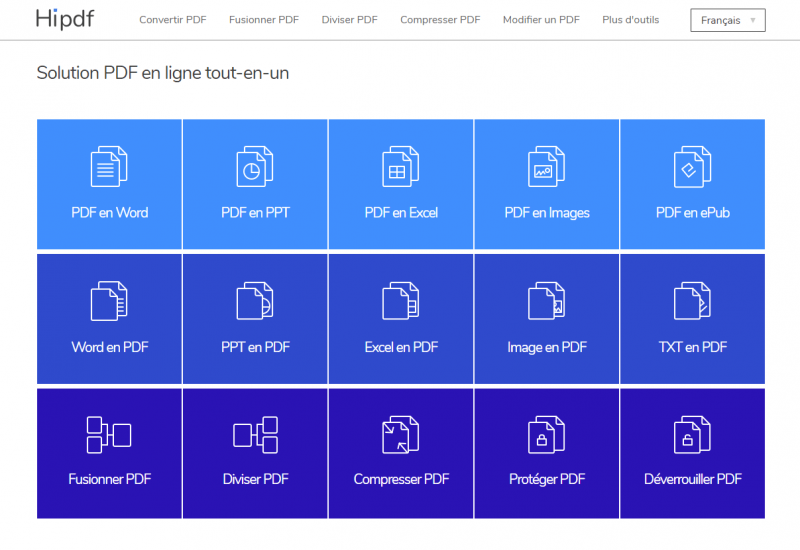The image size is (800, 550).
Task: Open the Français language dropdown
Action: point(727,20)
